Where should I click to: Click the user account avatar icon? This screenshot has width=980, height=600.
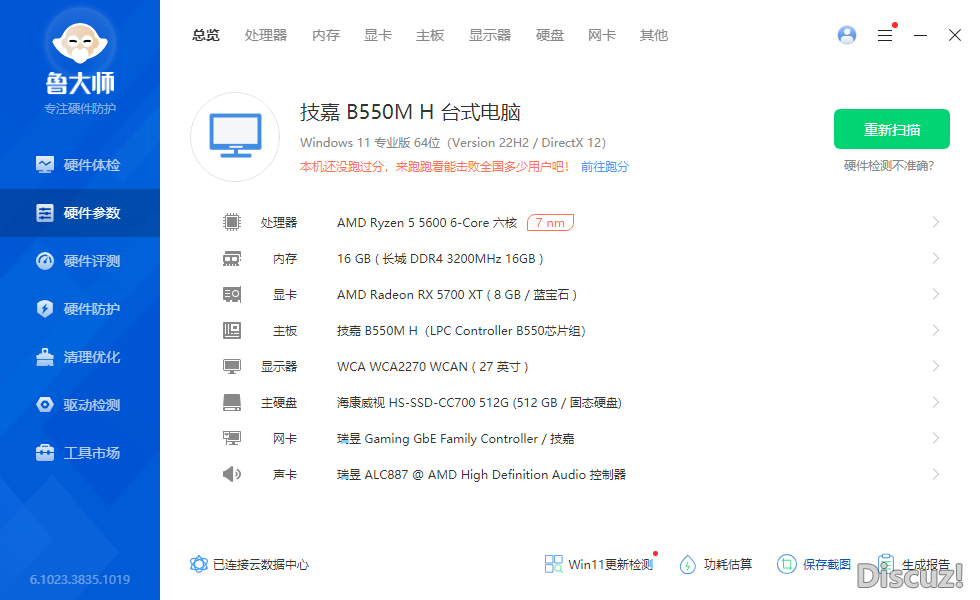pos(847,35)
